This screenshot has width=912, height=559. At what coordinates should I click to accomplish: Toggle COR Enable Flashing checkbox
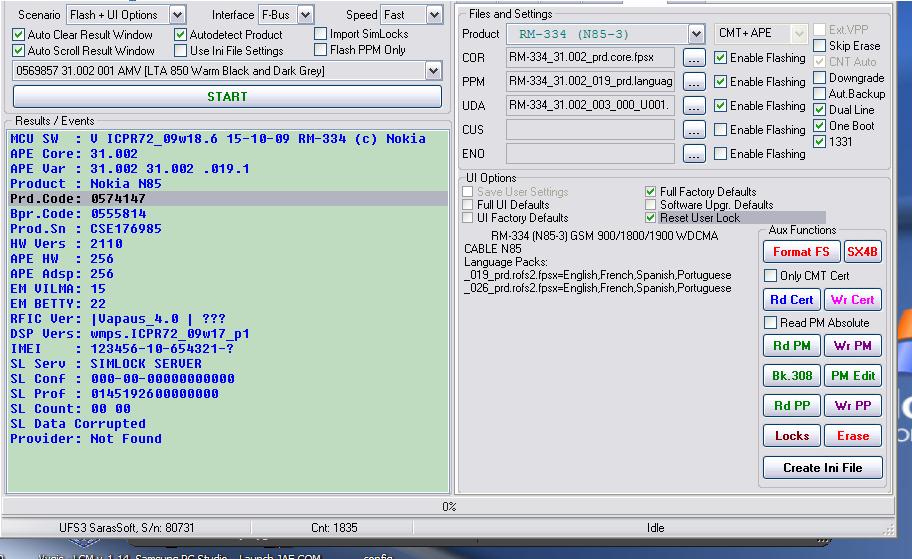click(x=721, y=58)
